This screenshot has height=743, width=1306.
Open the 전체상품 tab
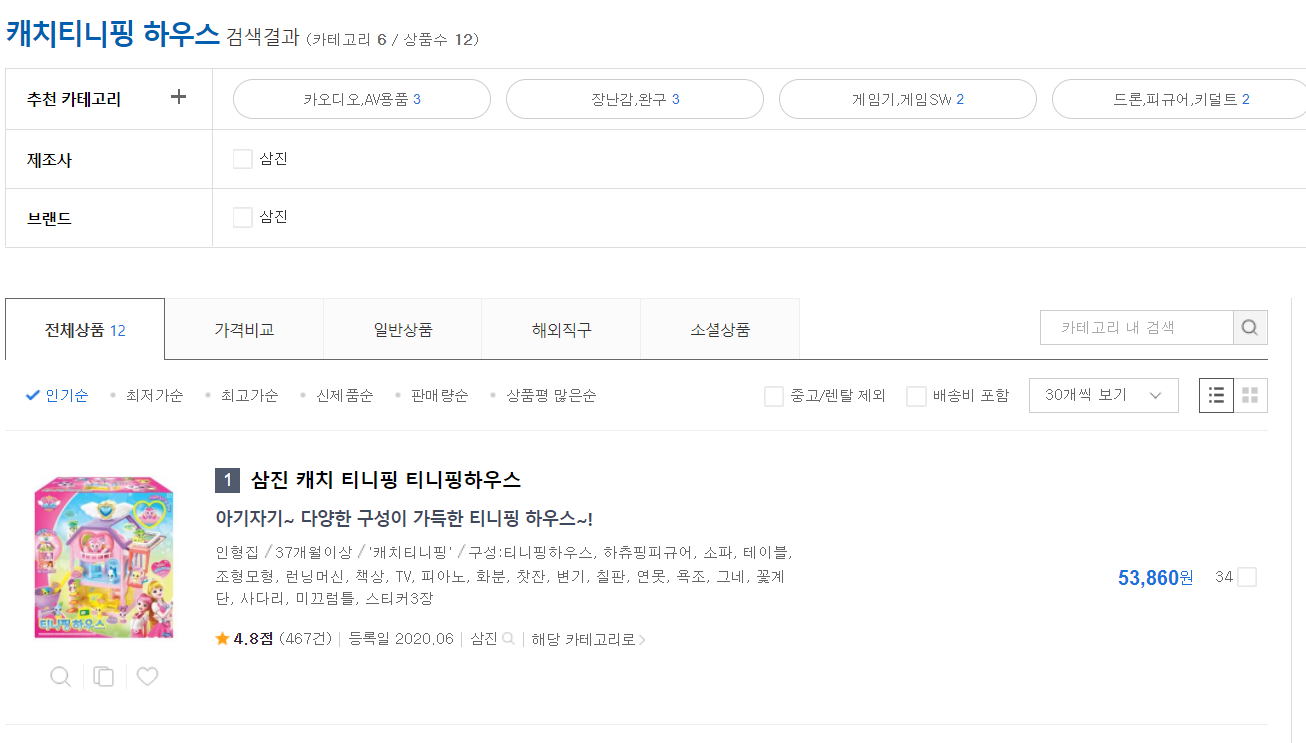pyautogui.click(x=85, y=329)
